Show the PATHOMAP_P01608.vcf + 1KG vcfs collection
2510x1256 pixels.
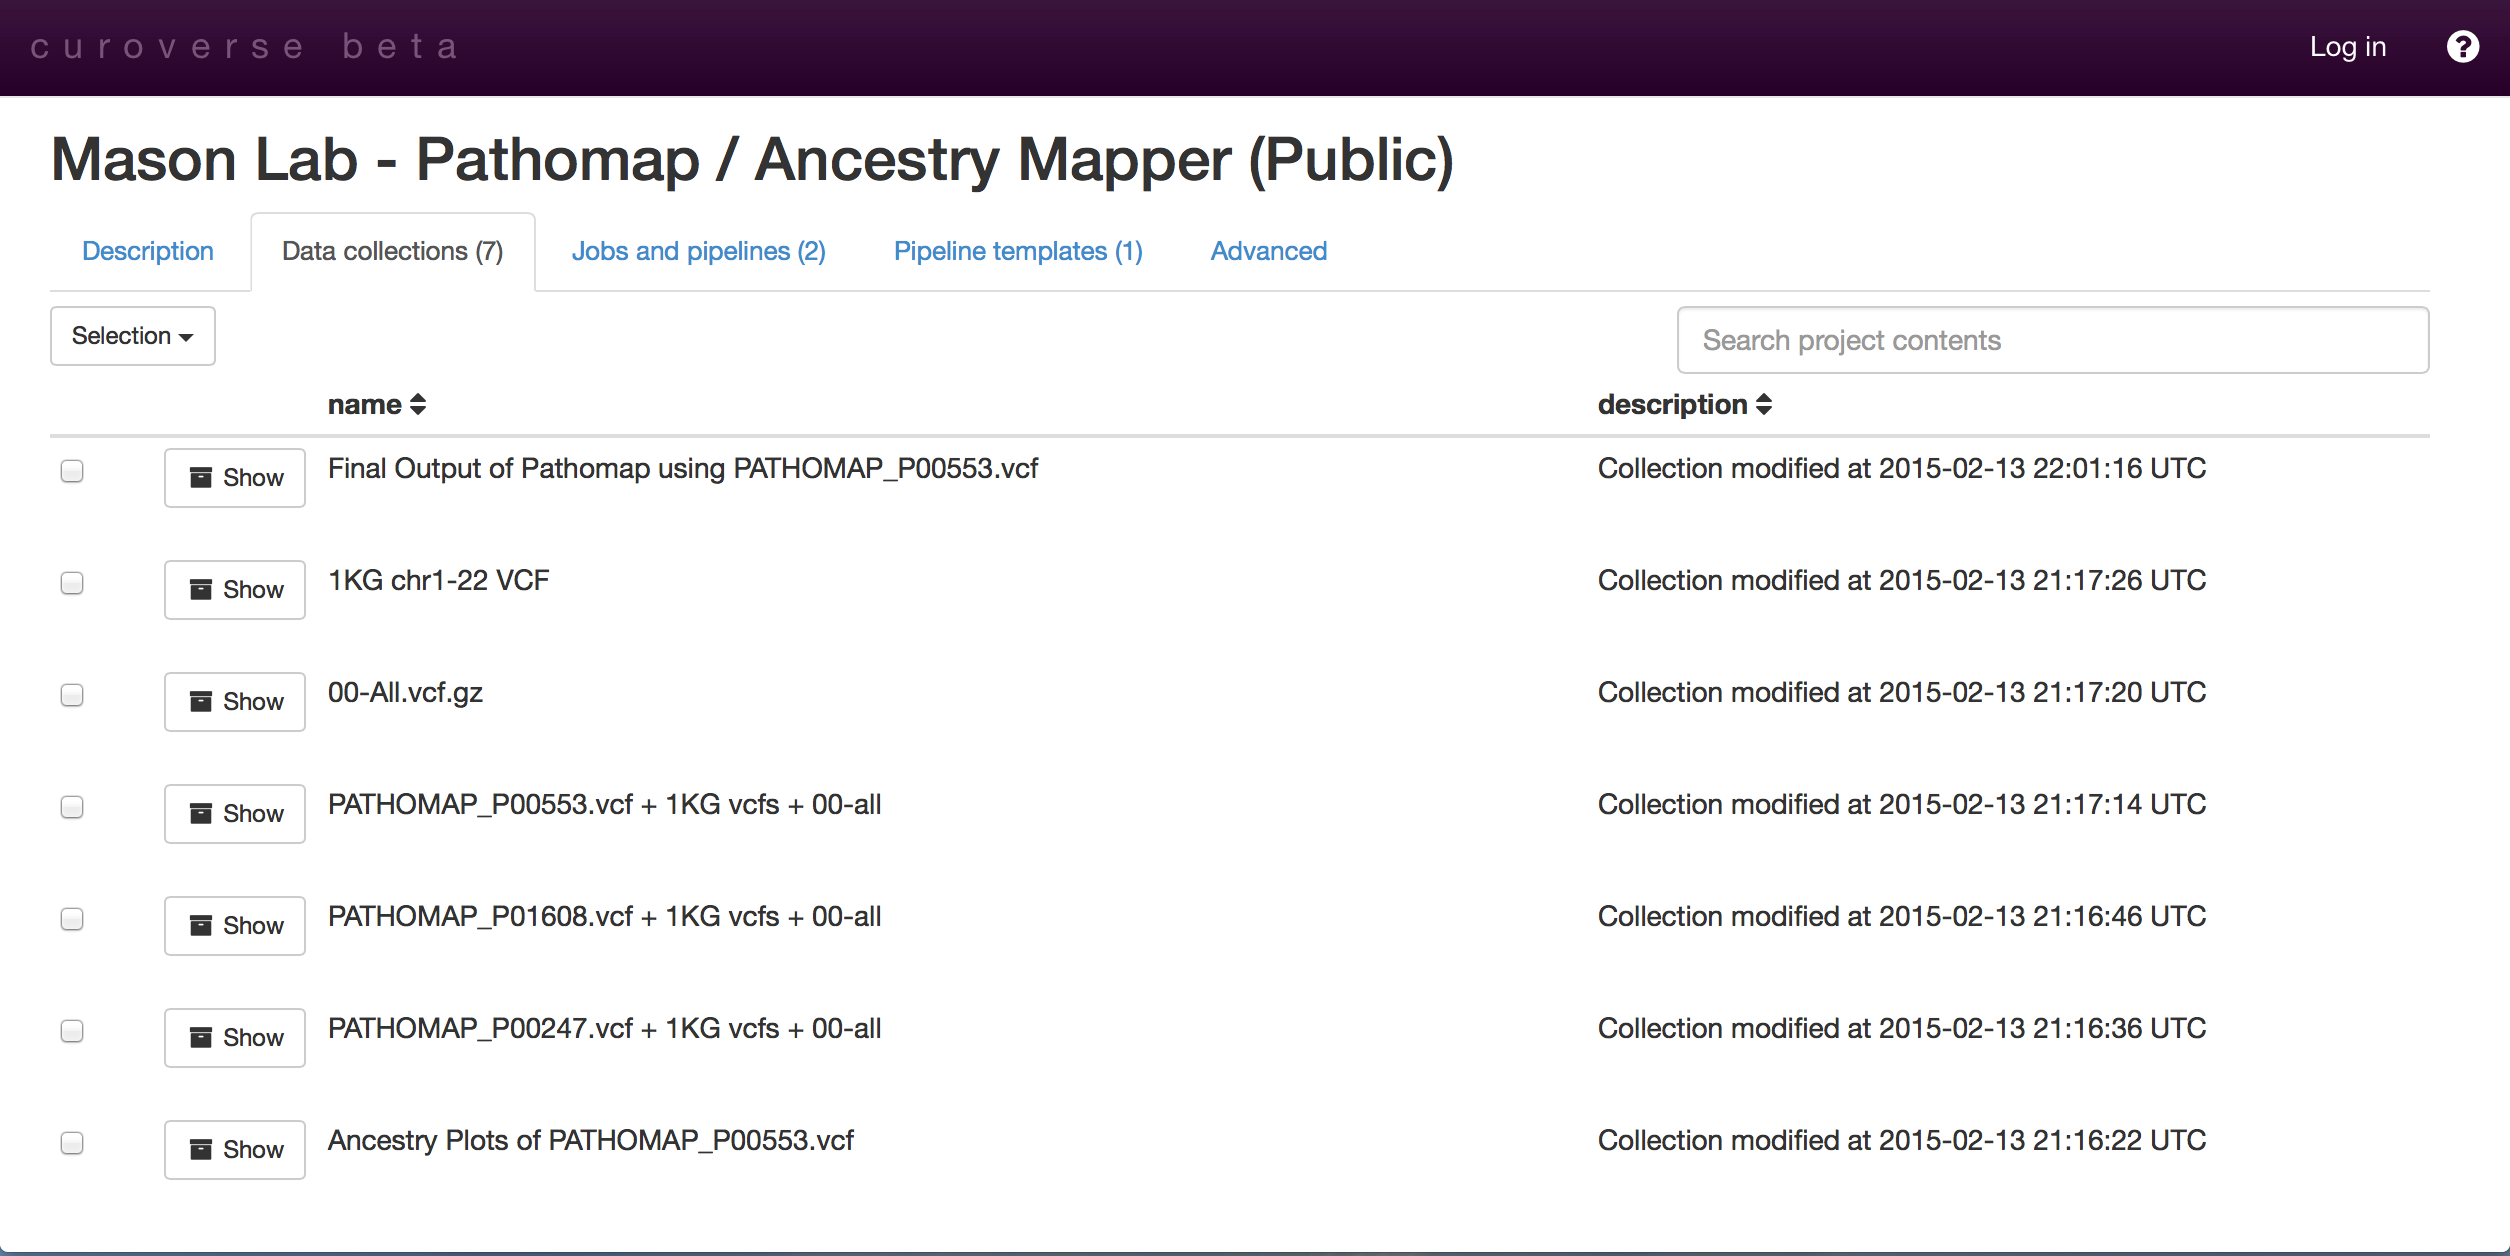[x=235, y=926]
